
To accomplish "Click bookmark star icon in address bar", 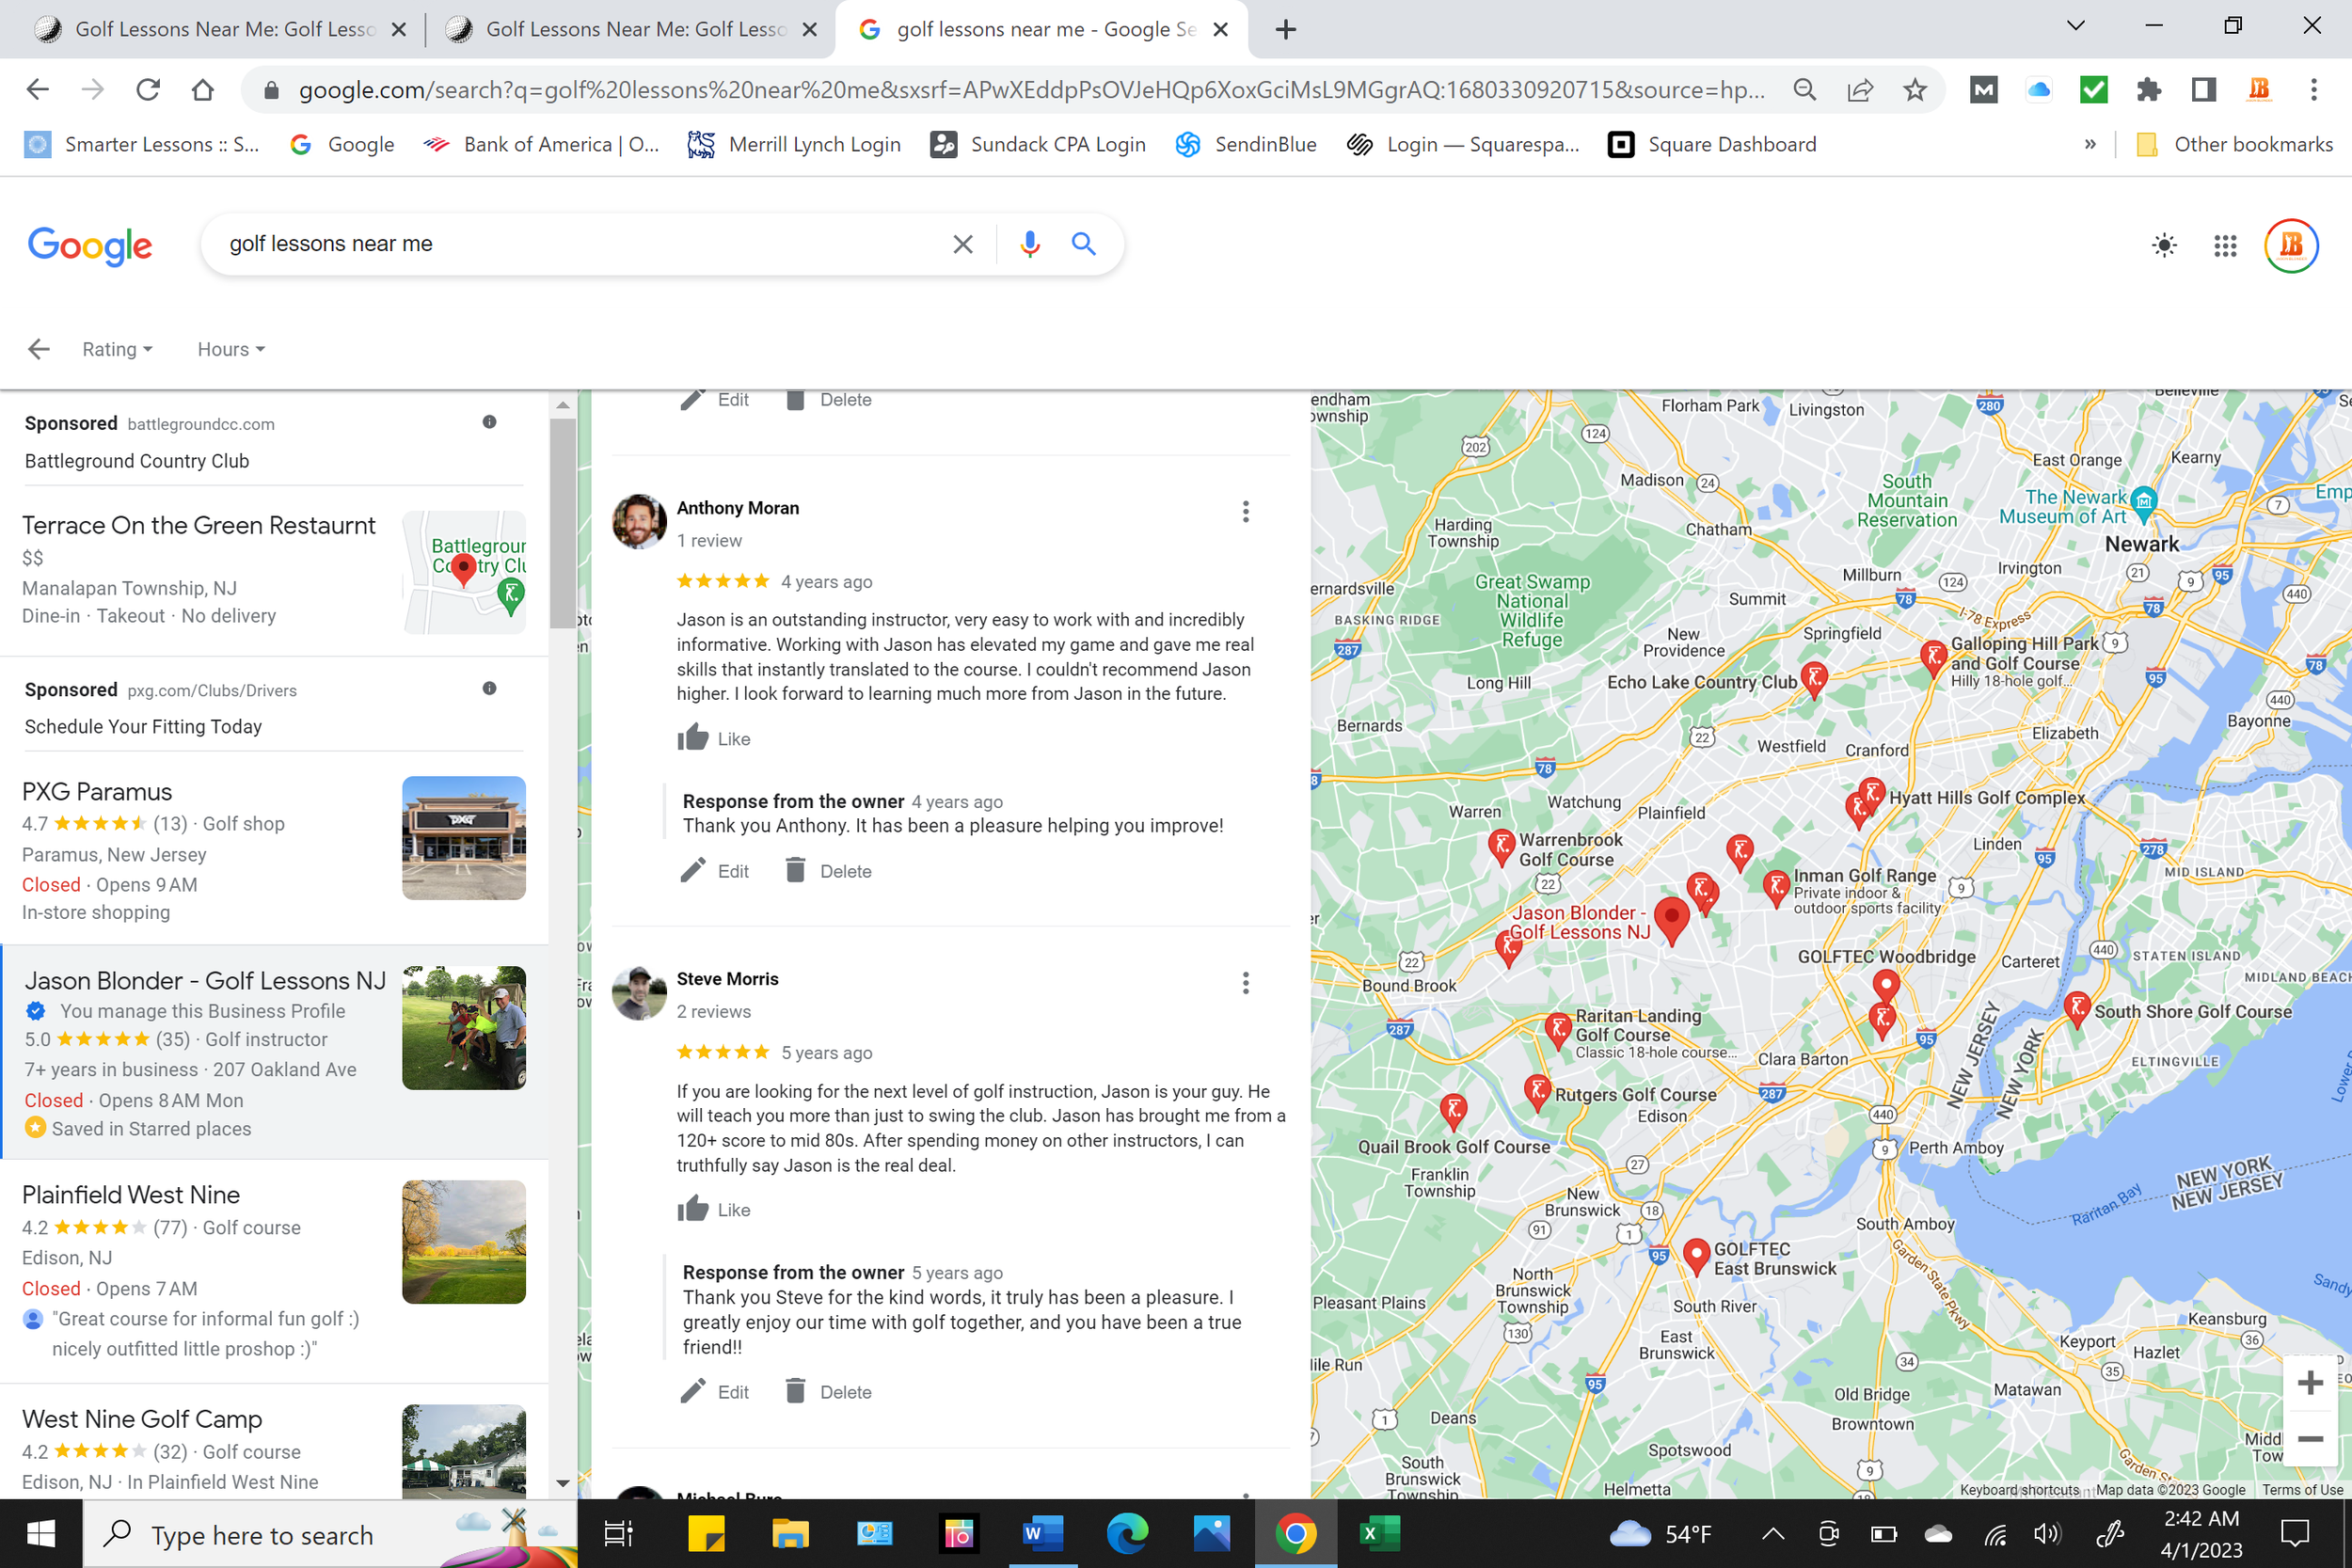I will 1914,90.
